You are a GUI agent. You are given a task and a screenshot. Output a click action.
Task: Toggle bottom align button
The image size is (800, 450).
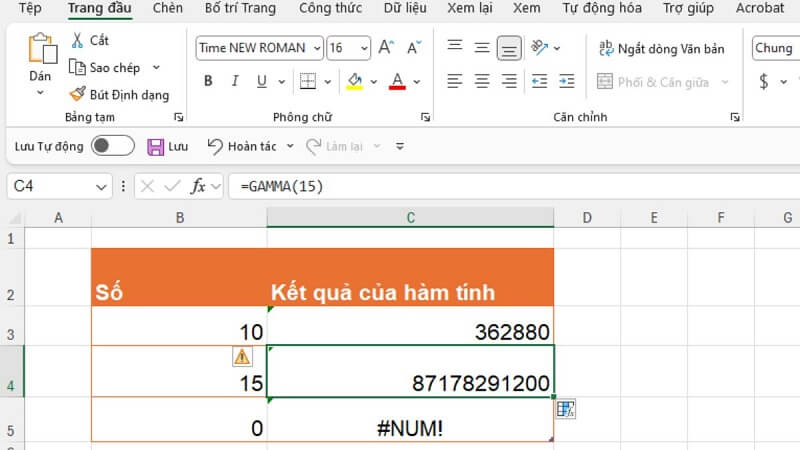point(509,48)
